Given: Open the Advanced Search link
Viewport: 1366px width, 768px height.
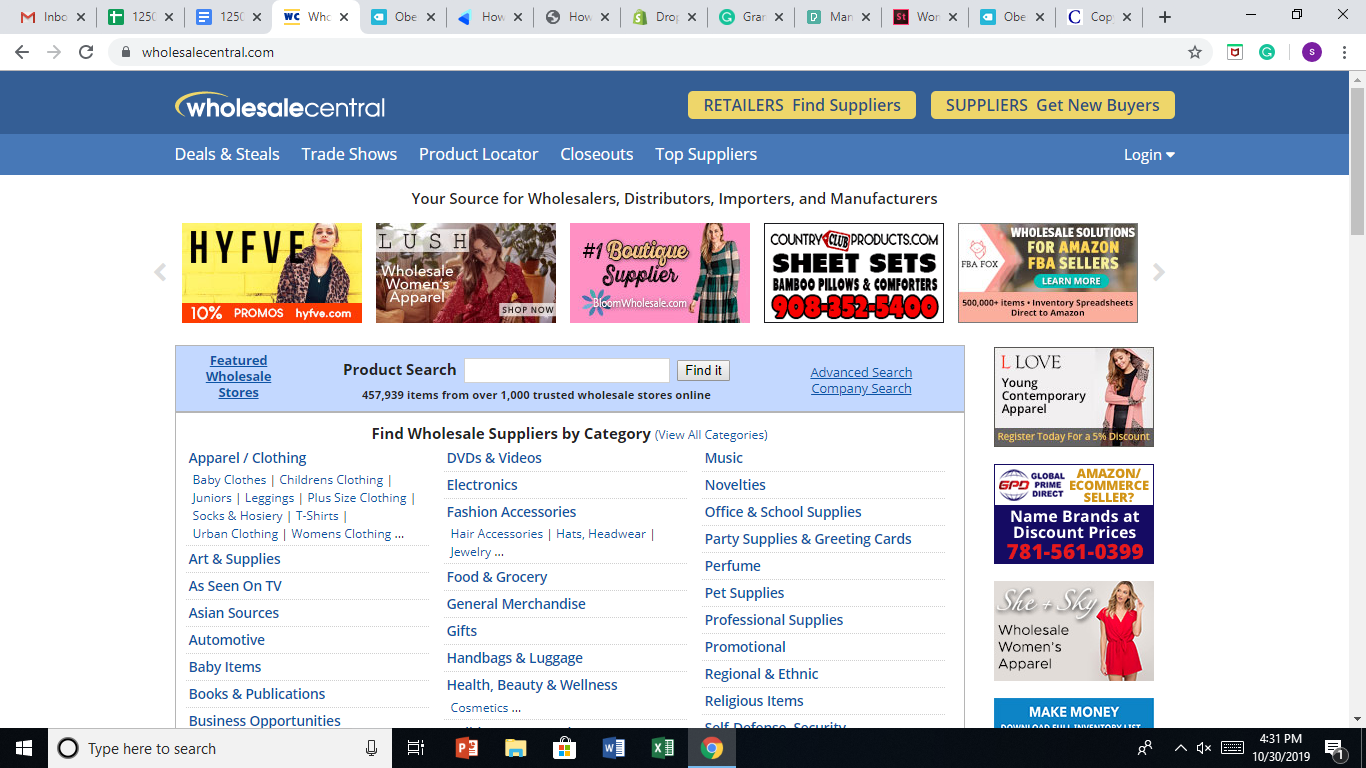Looking at the screenshot, I should (x=861, y=372).
